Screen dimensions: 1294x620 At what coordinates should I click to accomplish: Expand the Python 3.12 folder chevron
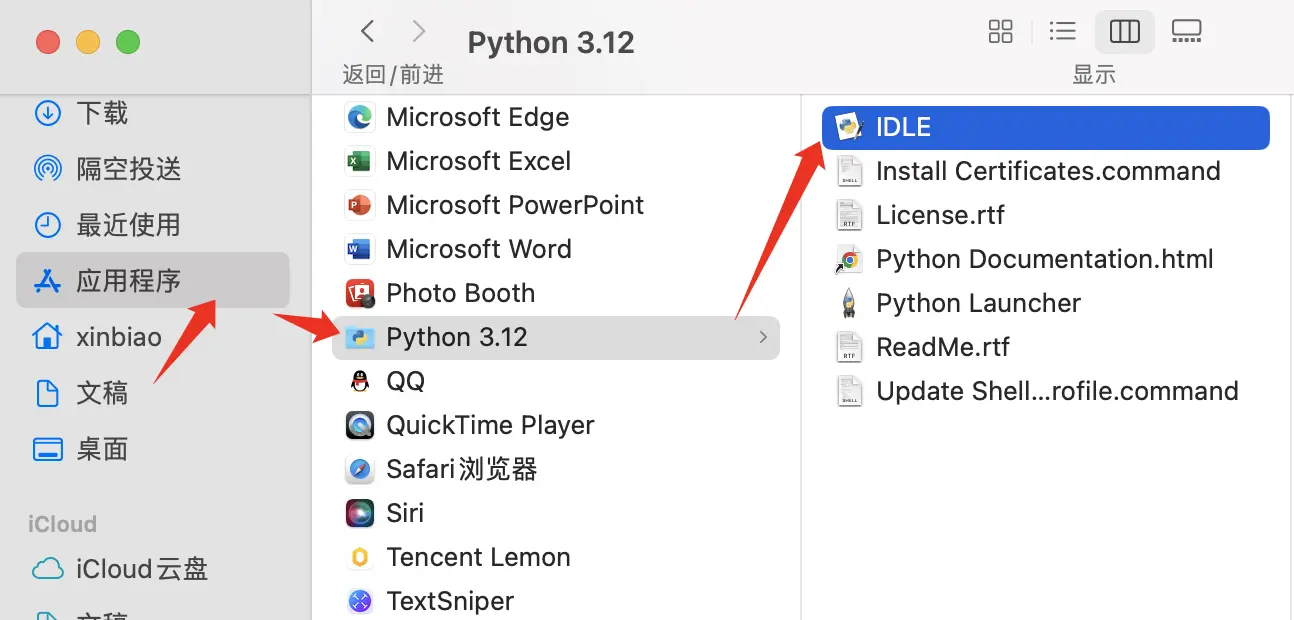pyautogui.click(x=763, y=338)
